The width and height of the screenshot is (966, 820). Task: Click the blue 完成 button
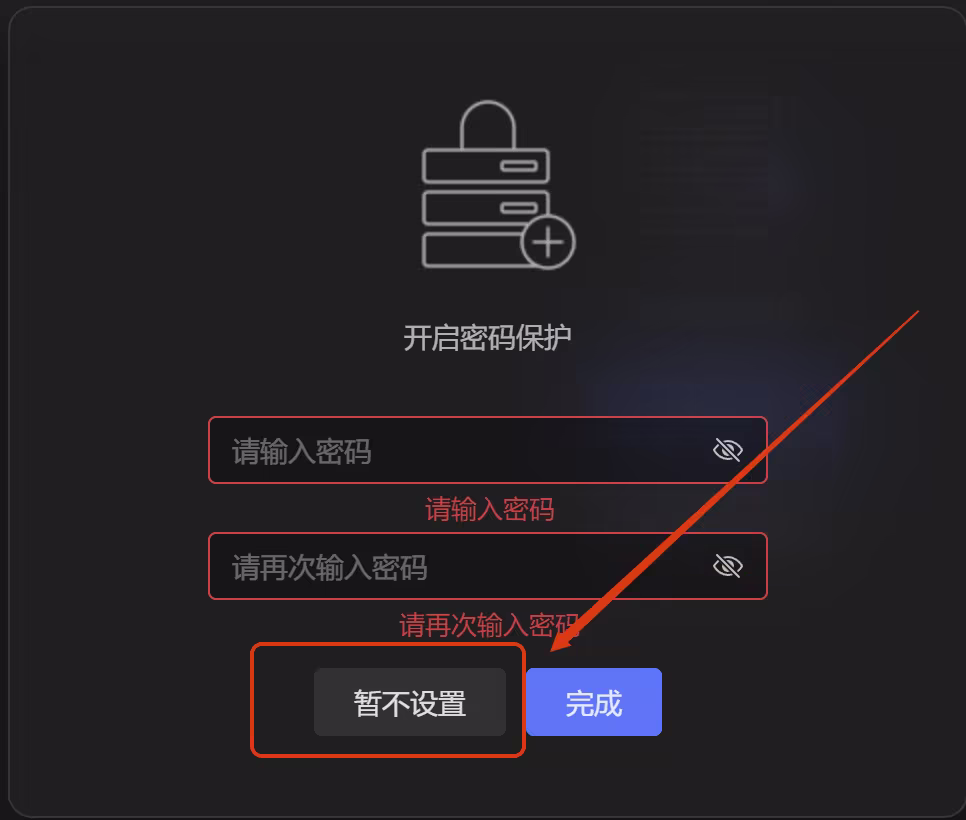tap(594, 702)
